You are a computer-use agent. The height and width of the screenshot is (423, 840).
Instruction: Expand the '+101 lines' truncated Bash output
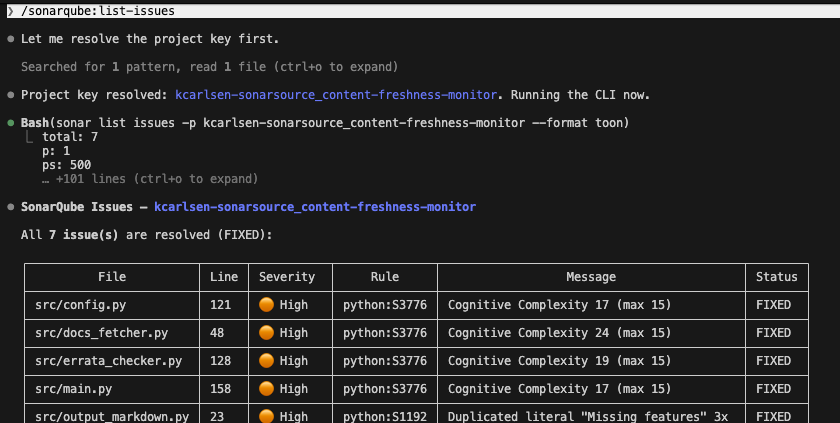(150, 179)
